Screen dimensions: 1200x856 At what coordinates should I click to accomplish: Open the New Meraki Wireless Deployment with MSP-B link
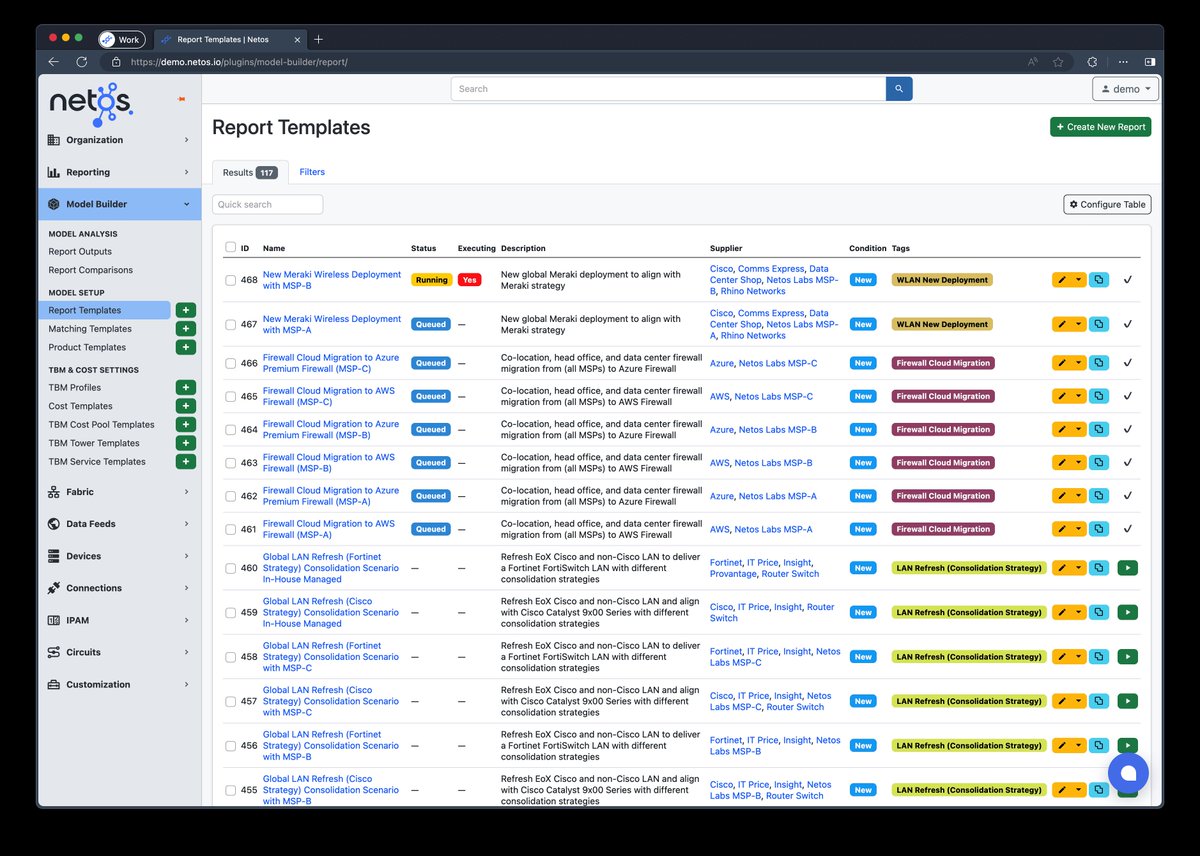(x=332, y=280)
